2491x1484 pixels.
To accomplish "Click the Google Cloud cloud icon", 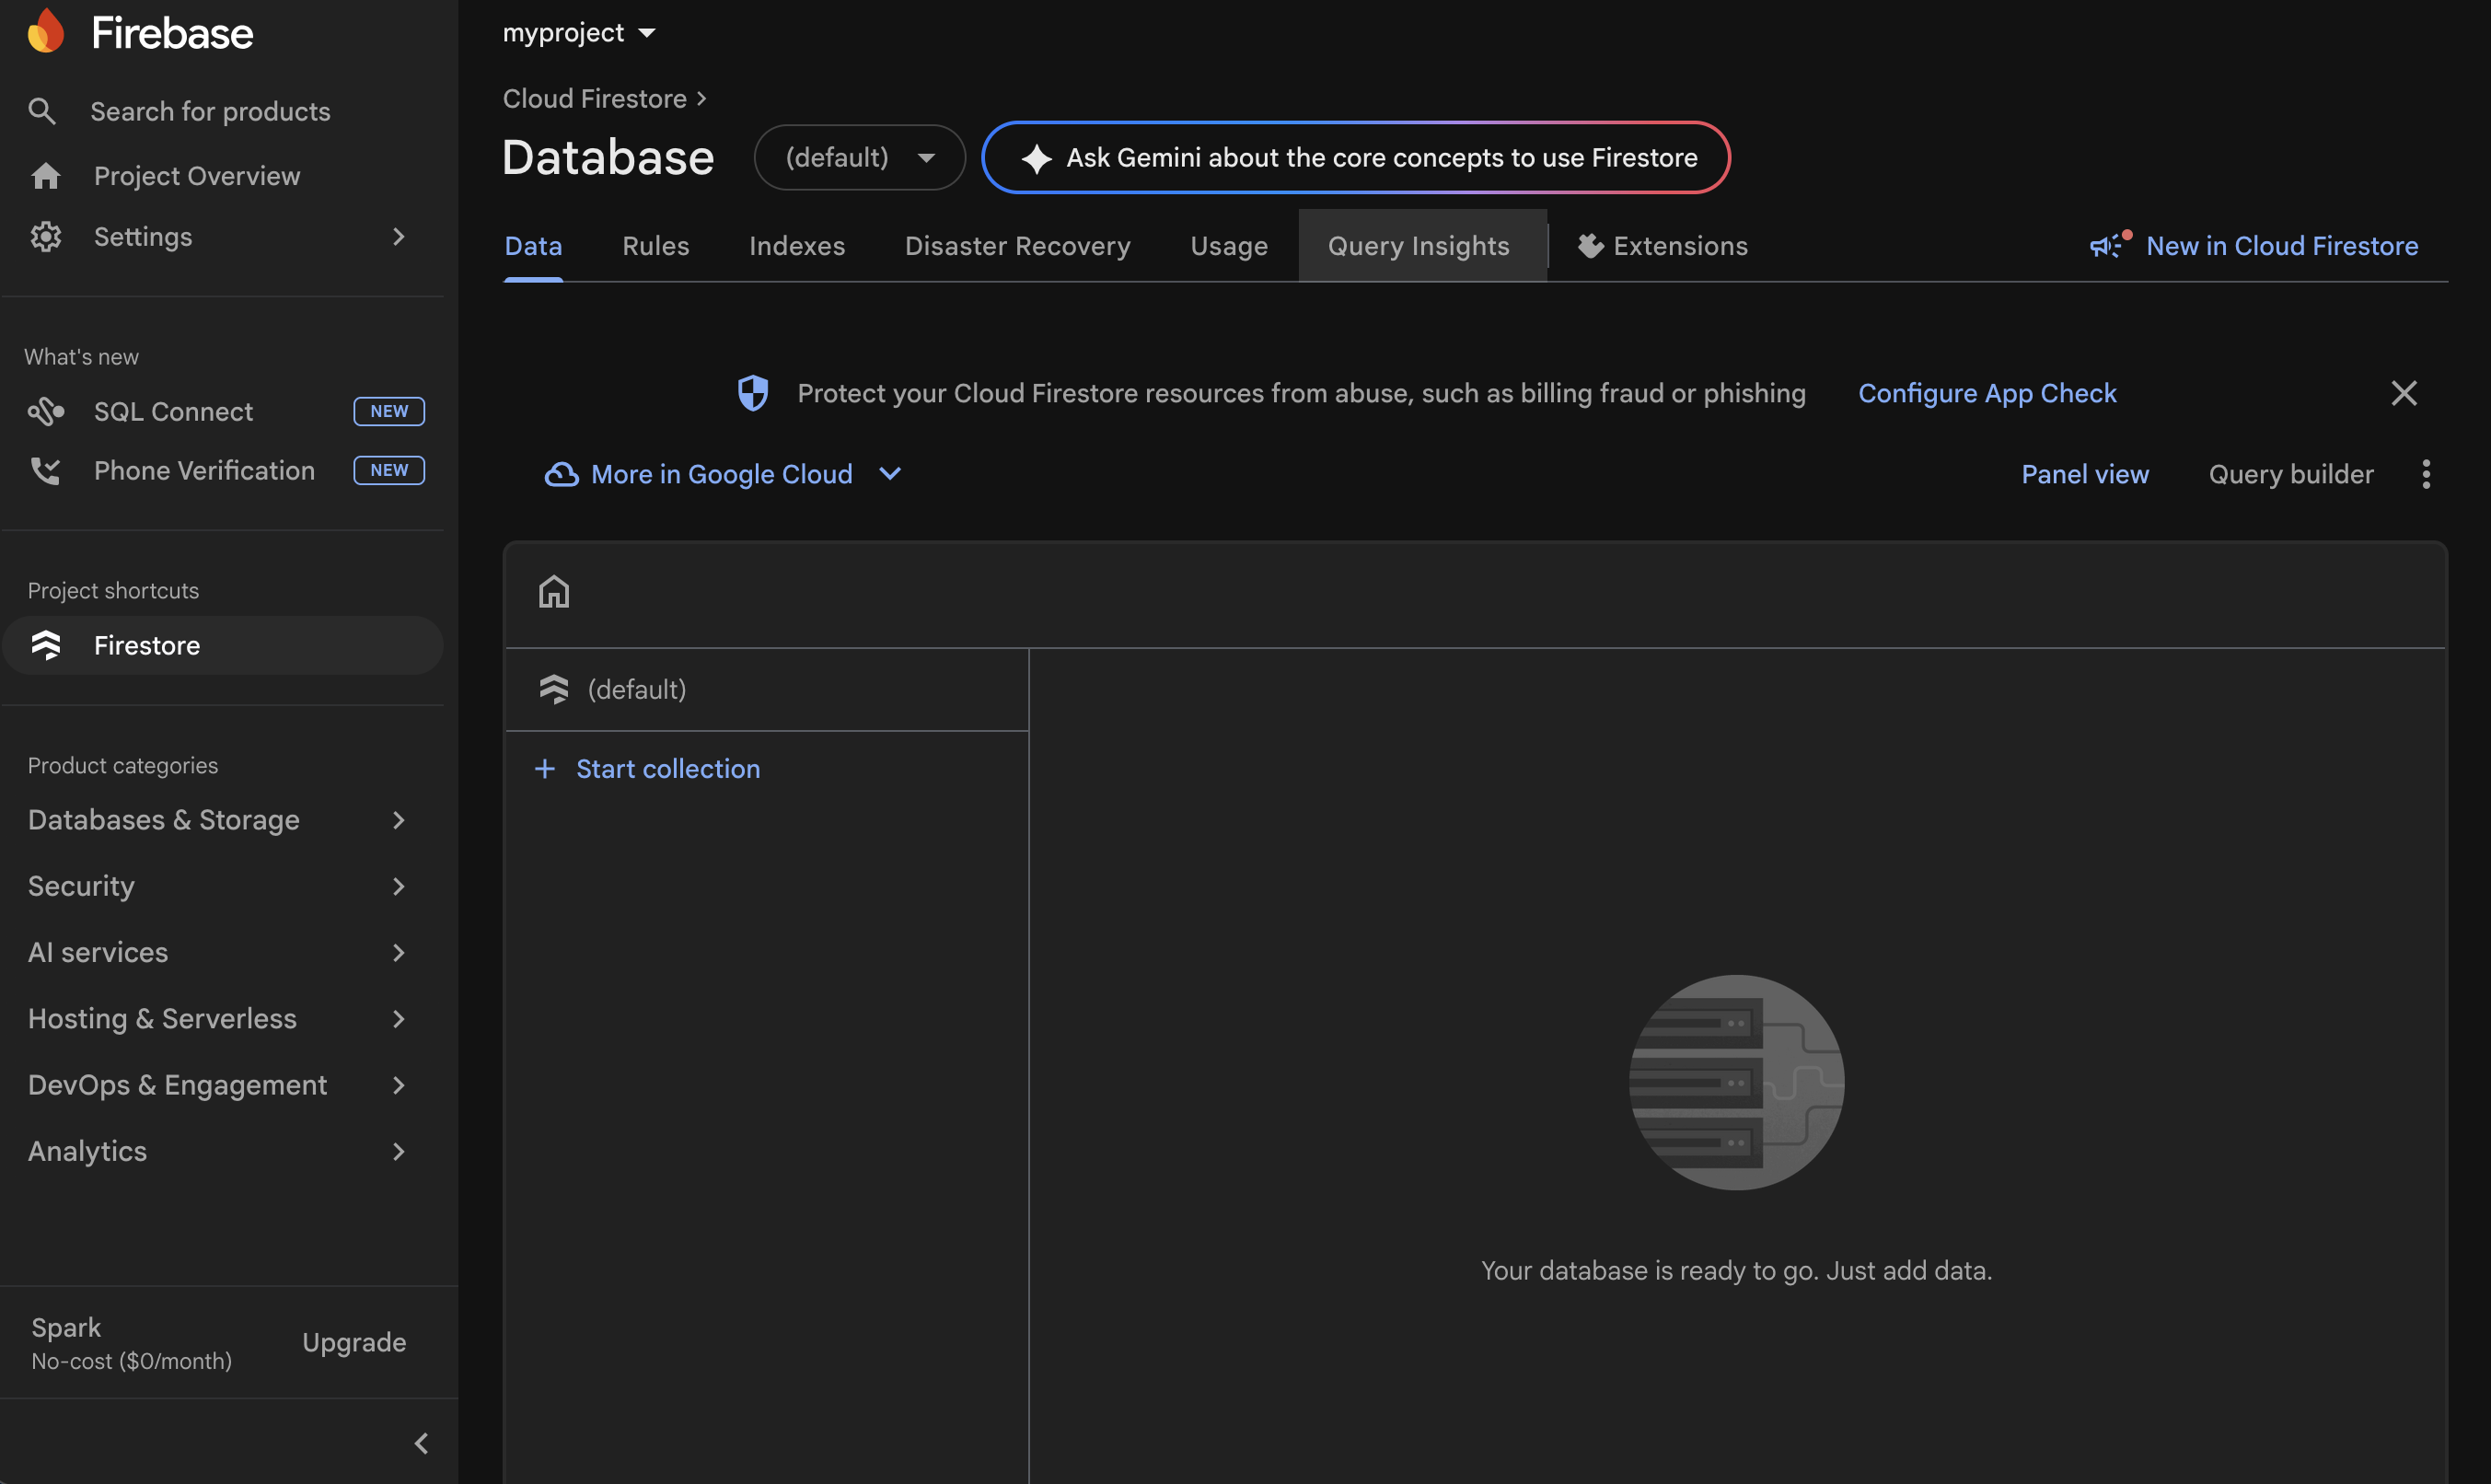I will 561,474.
